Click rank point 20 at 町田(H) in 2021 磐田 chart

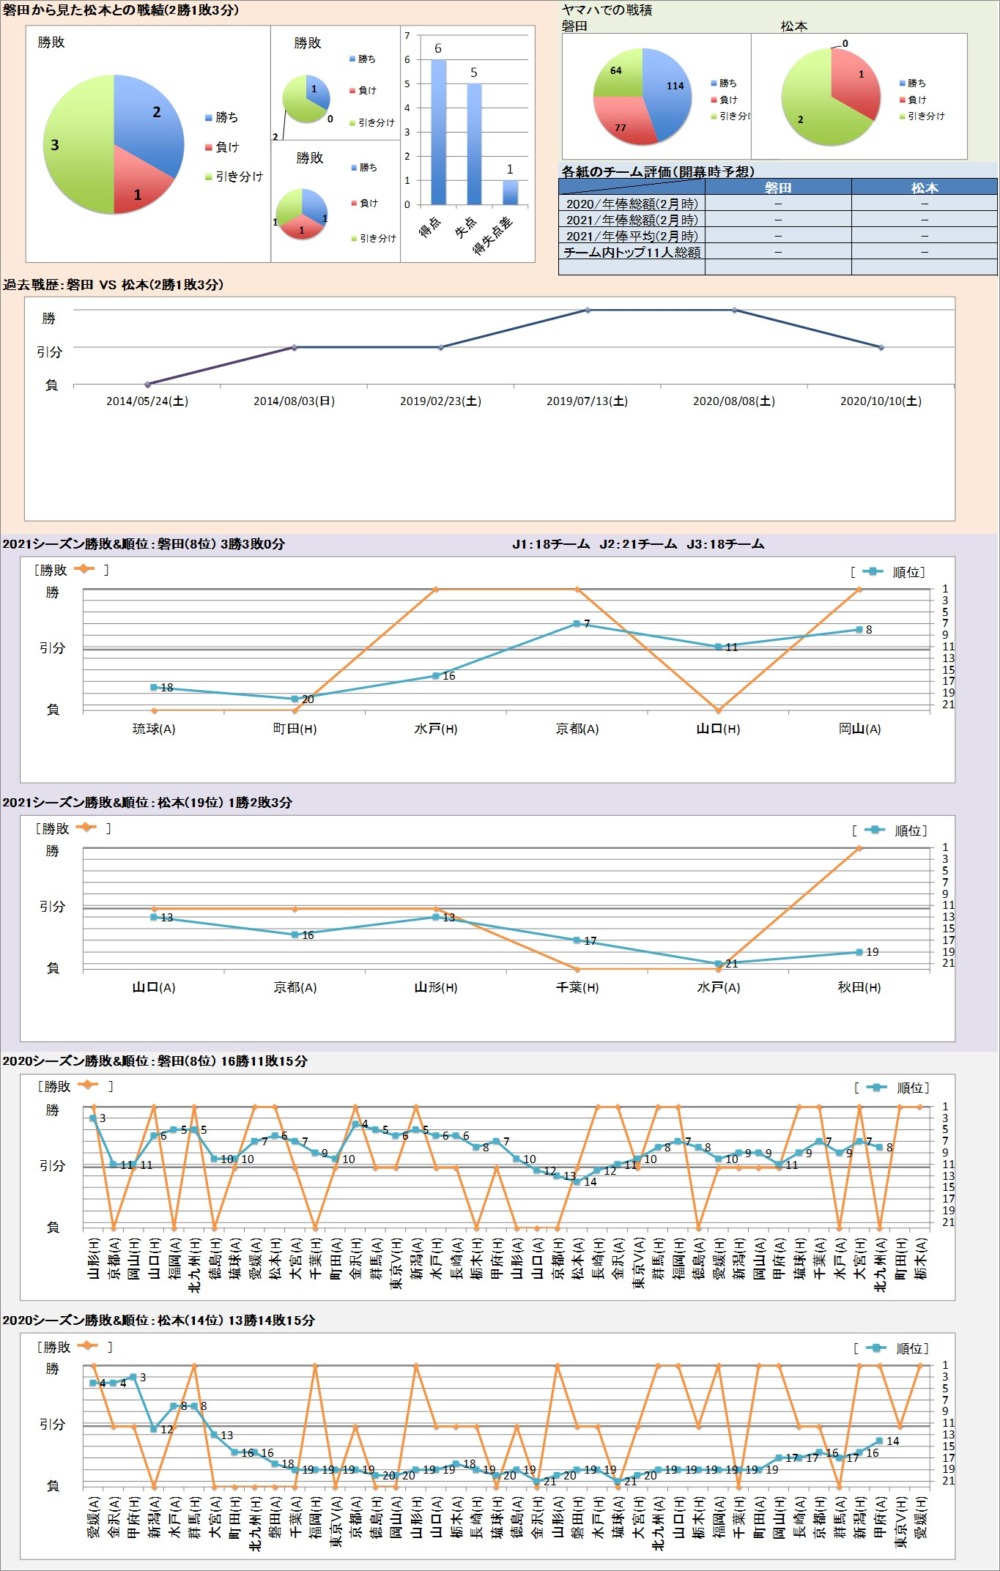coord(295,699)
